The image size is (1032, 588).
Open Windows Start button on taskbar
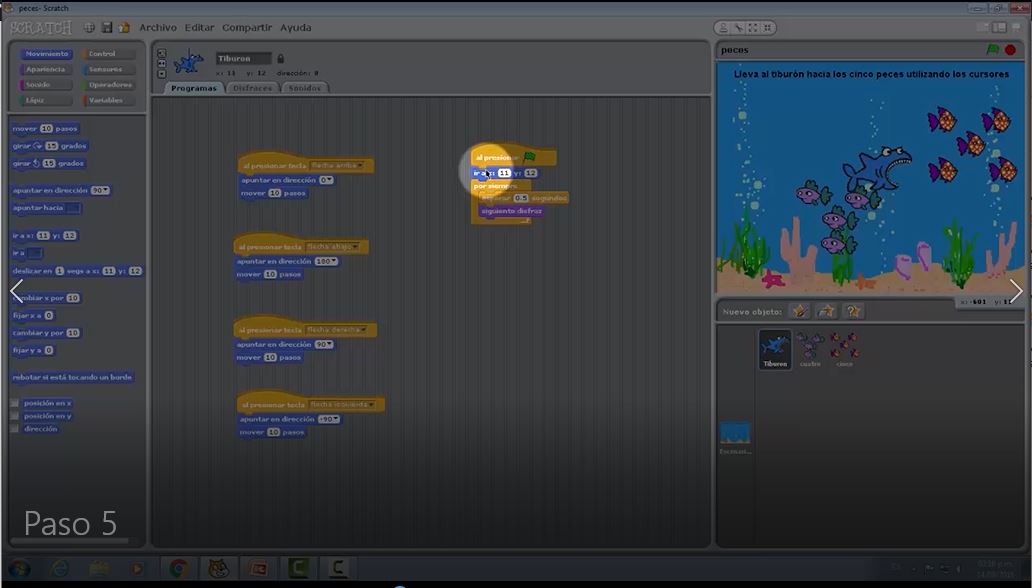point(19,568)
